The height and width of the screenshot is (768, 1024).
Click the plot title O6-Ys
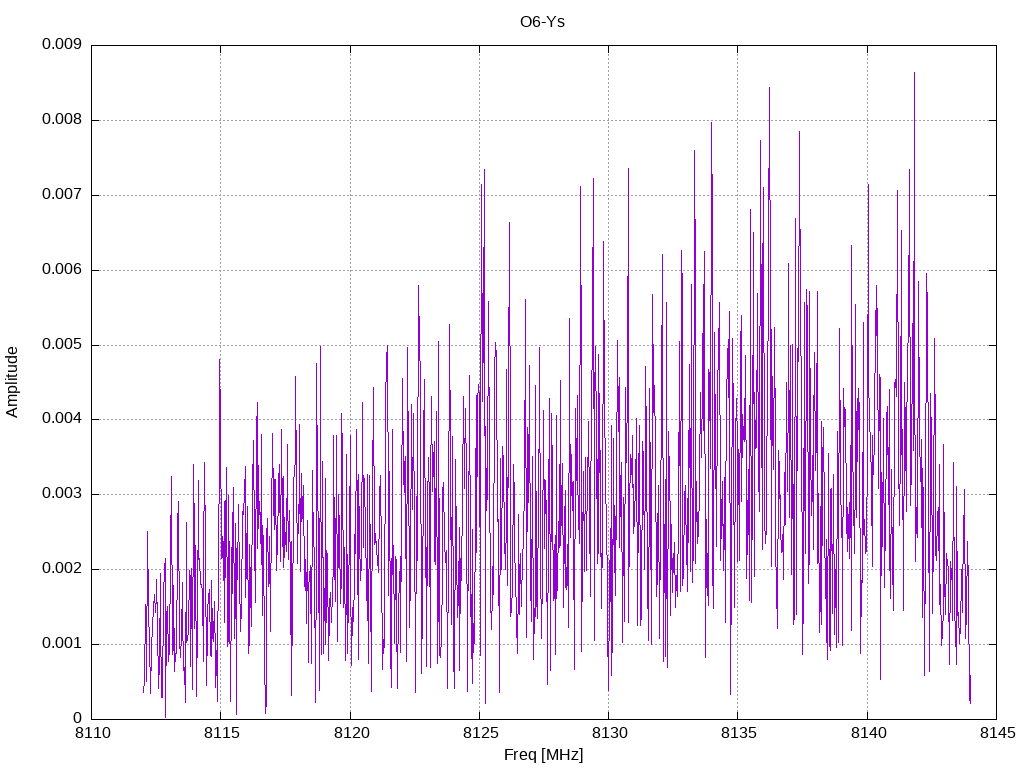pyautogui.click(x=542, y=22)
